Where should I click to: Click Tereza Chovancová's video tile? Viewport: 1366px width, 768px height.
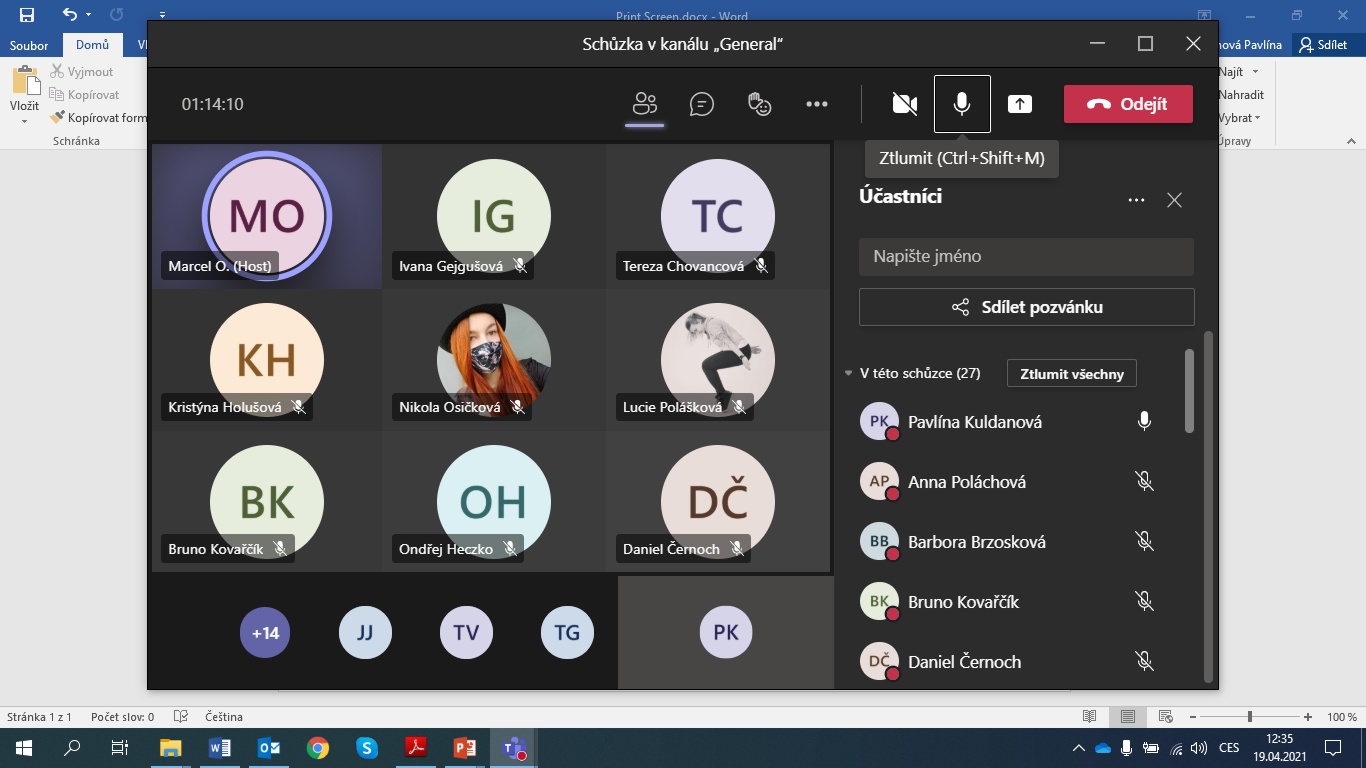(718, 216)
